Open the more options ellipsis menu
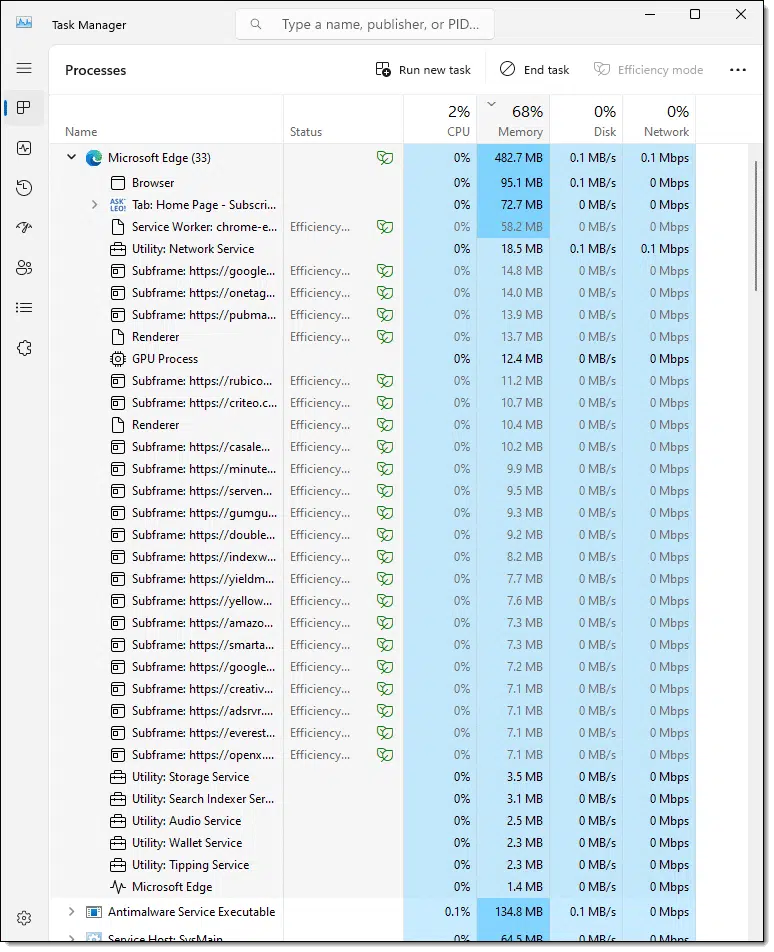 [x=738, y=70]
